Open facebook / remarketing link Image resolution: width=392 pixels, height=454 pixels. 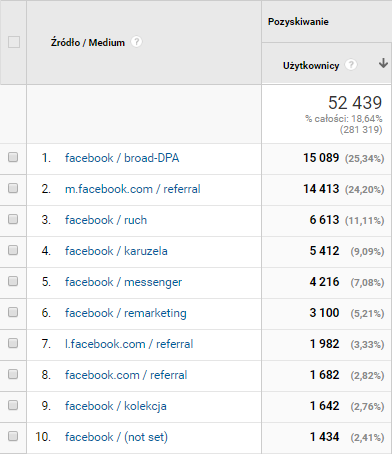pyautogui.click(x=126, y=313)
